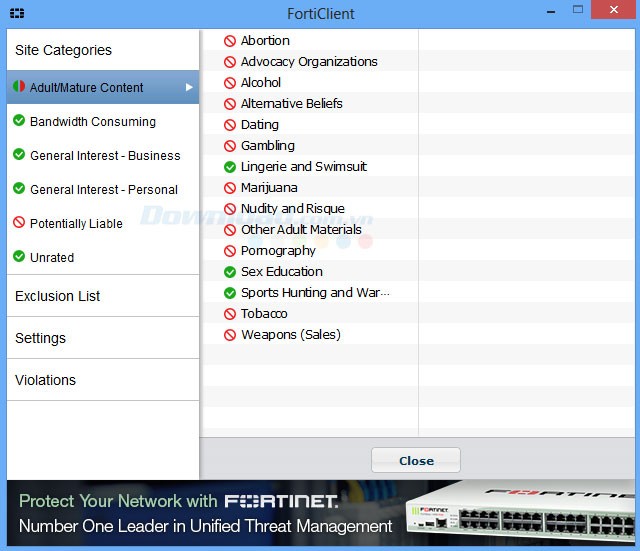Click the FortiClient app icon in title bar
Viewport: 640px width, 551px height.
click(17, 14)
